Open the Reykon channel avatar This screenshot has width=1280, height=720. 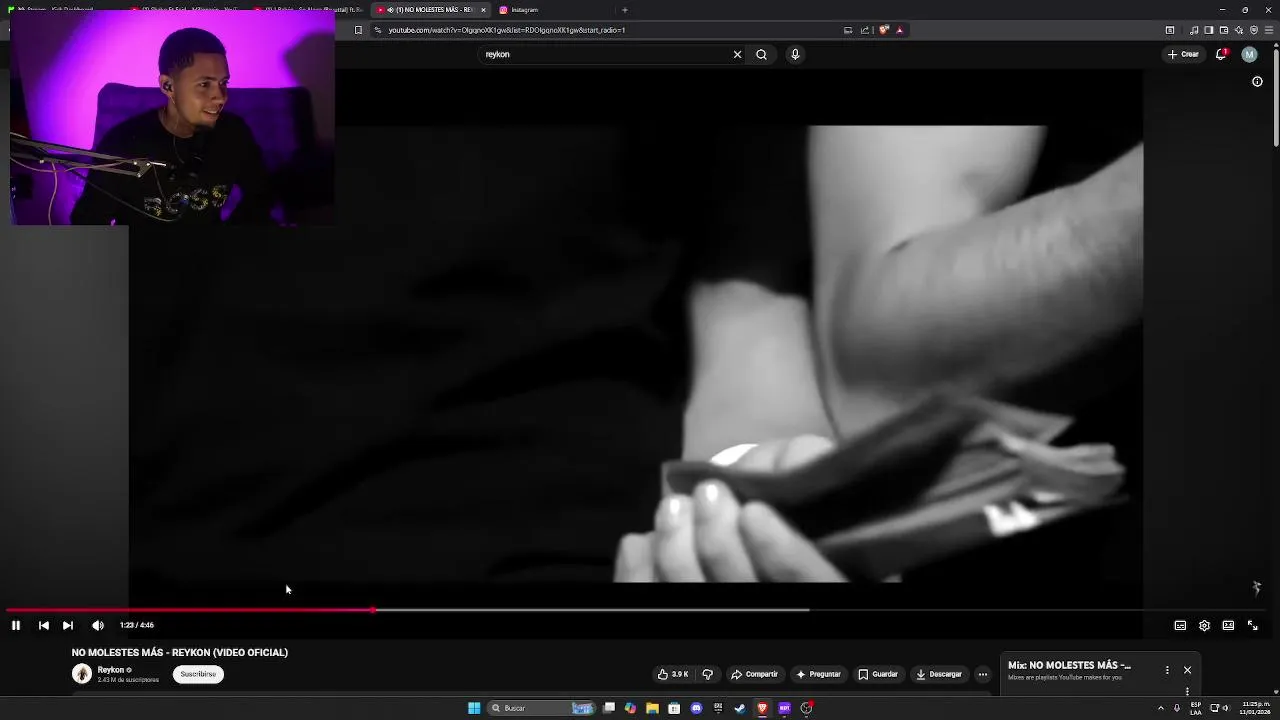pyautogui.click(x=82, y=674)
